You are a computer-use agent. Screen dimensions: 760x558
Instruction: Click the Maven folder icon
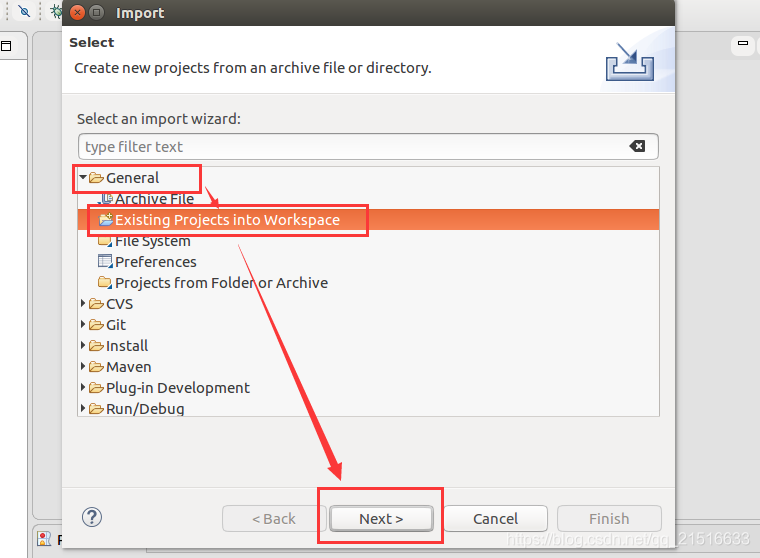click(96, 367)
